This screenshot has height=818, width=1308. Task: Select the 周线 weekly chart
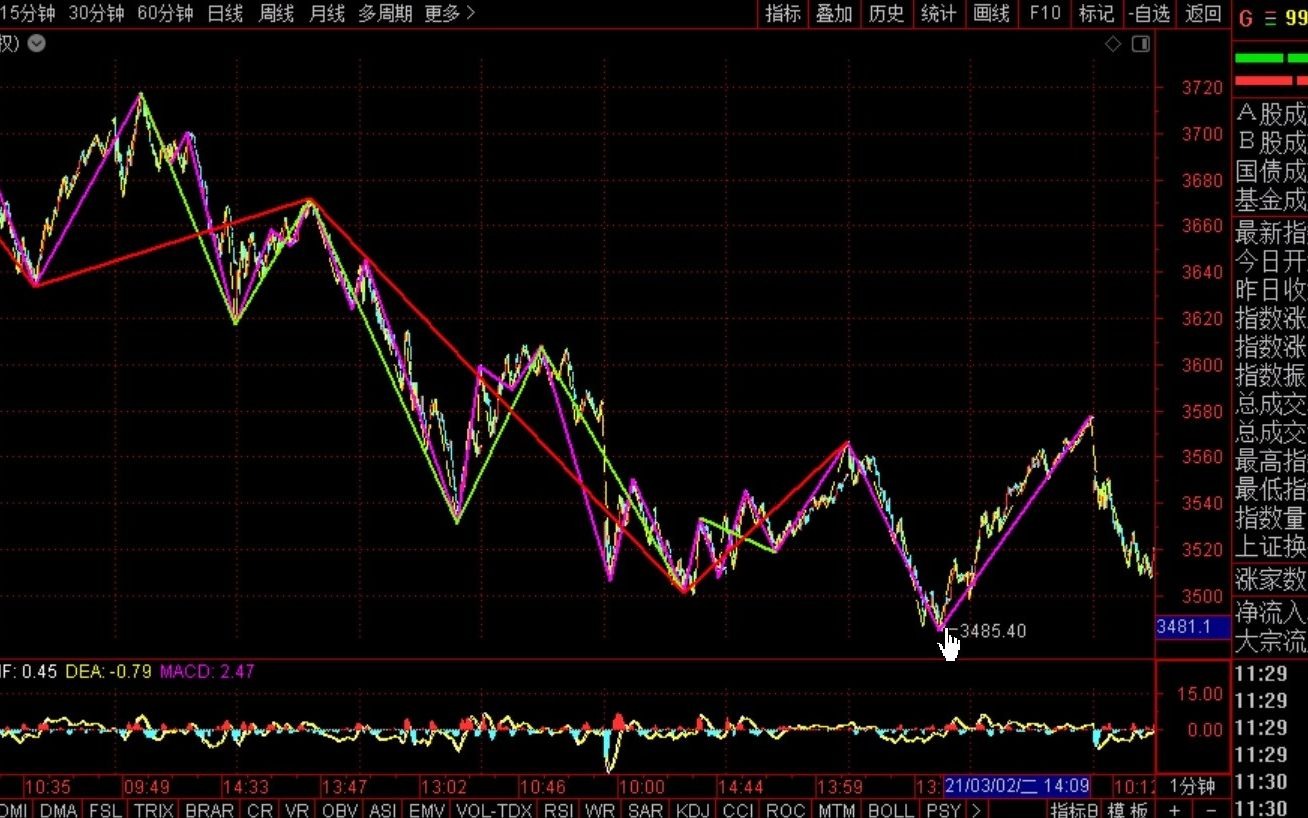(276, 14)
